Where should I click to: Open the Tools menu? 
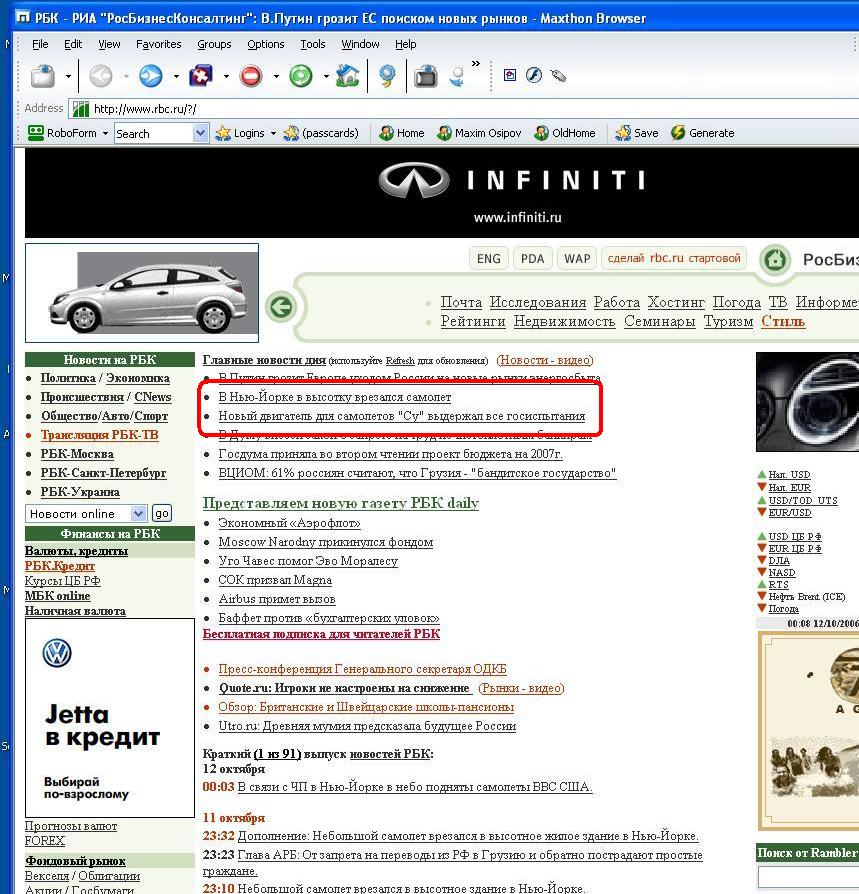click(x=313, y=44)
